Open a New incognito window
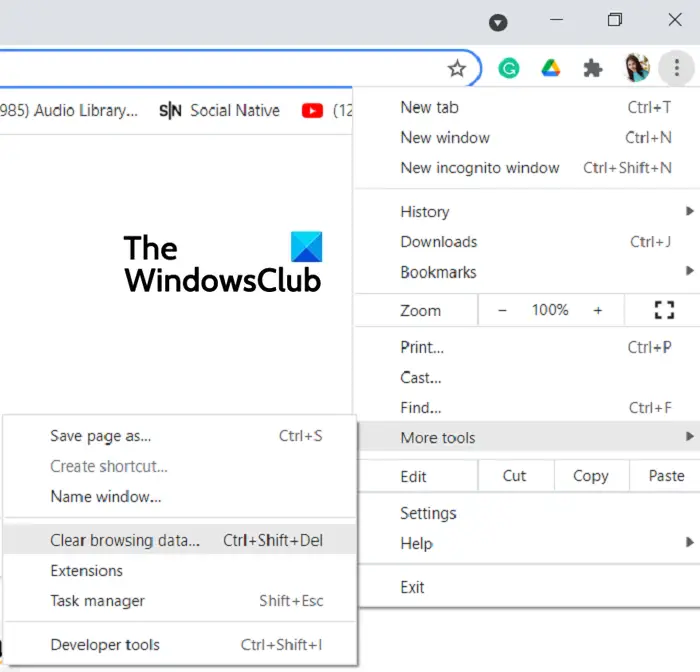 pyautogui.click(x=528, y=168)
